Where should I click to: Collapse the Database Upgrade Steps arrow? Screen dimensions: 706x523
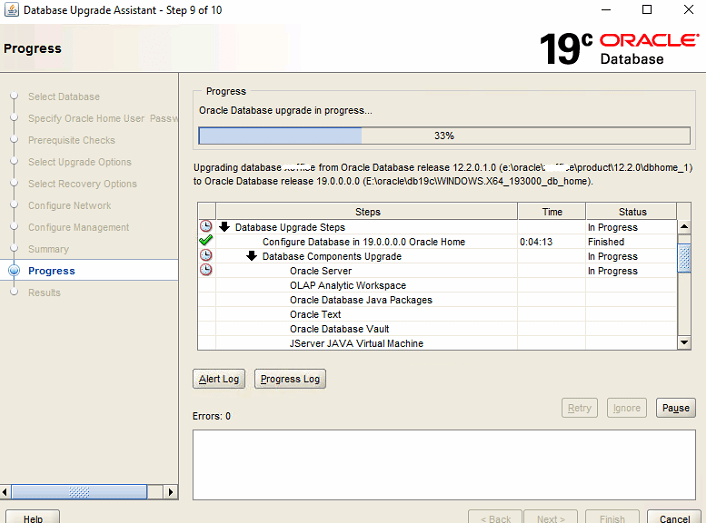pyautogui.click(x=225, y=227)
